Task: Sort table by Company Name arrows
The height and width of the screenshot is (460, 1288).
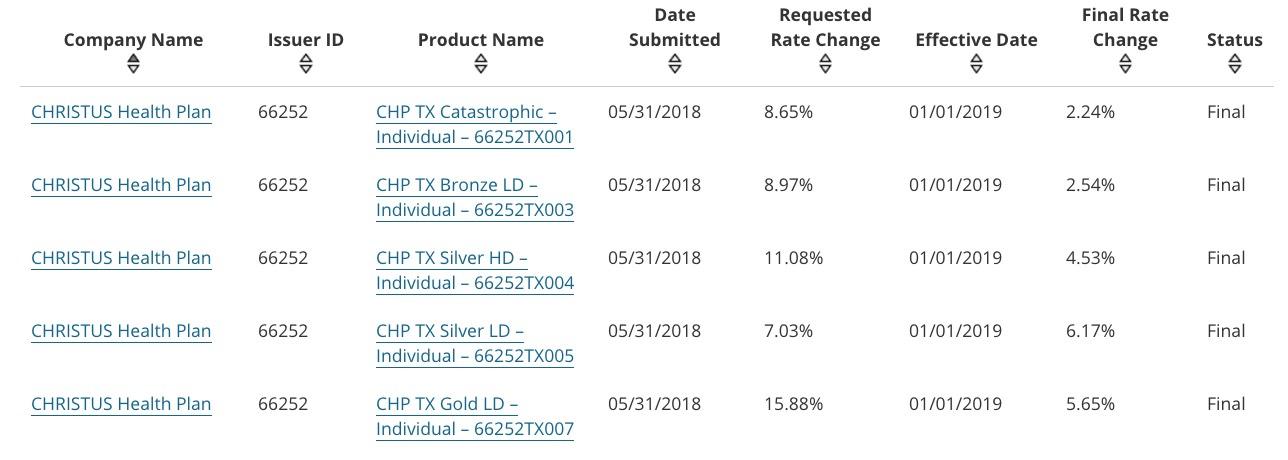Action: tap(133, 64)
